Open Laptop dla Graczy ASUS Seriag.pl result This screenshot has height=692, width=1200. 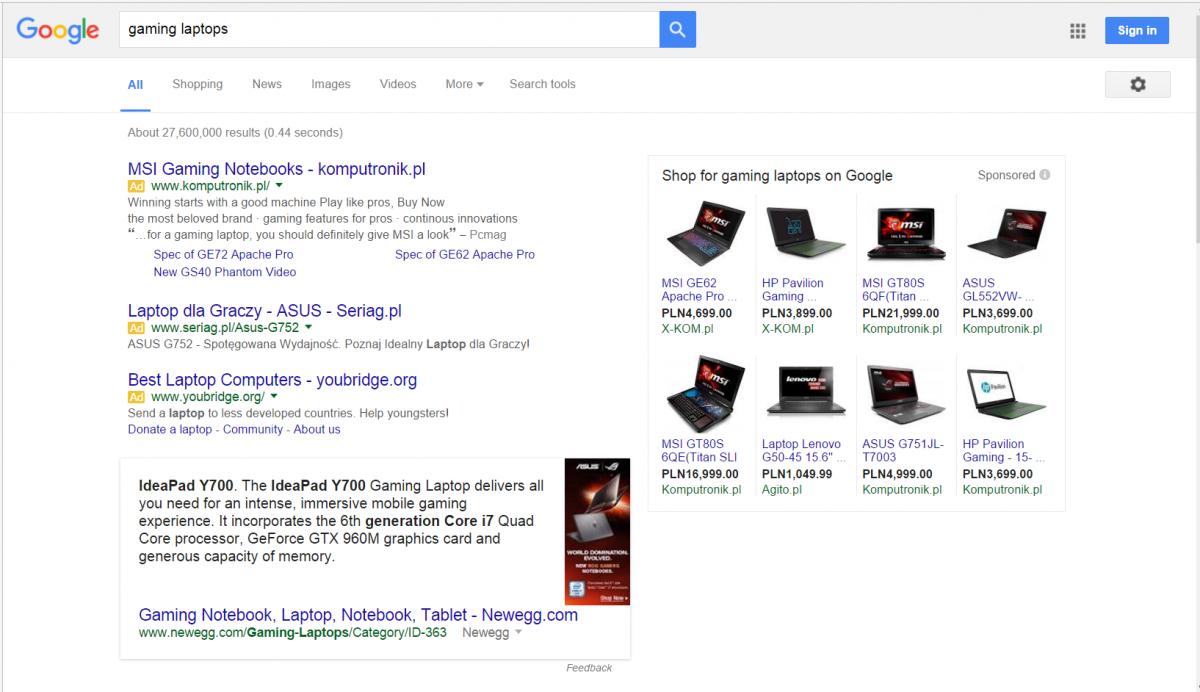pyautogui.click(x=265, y=311)
